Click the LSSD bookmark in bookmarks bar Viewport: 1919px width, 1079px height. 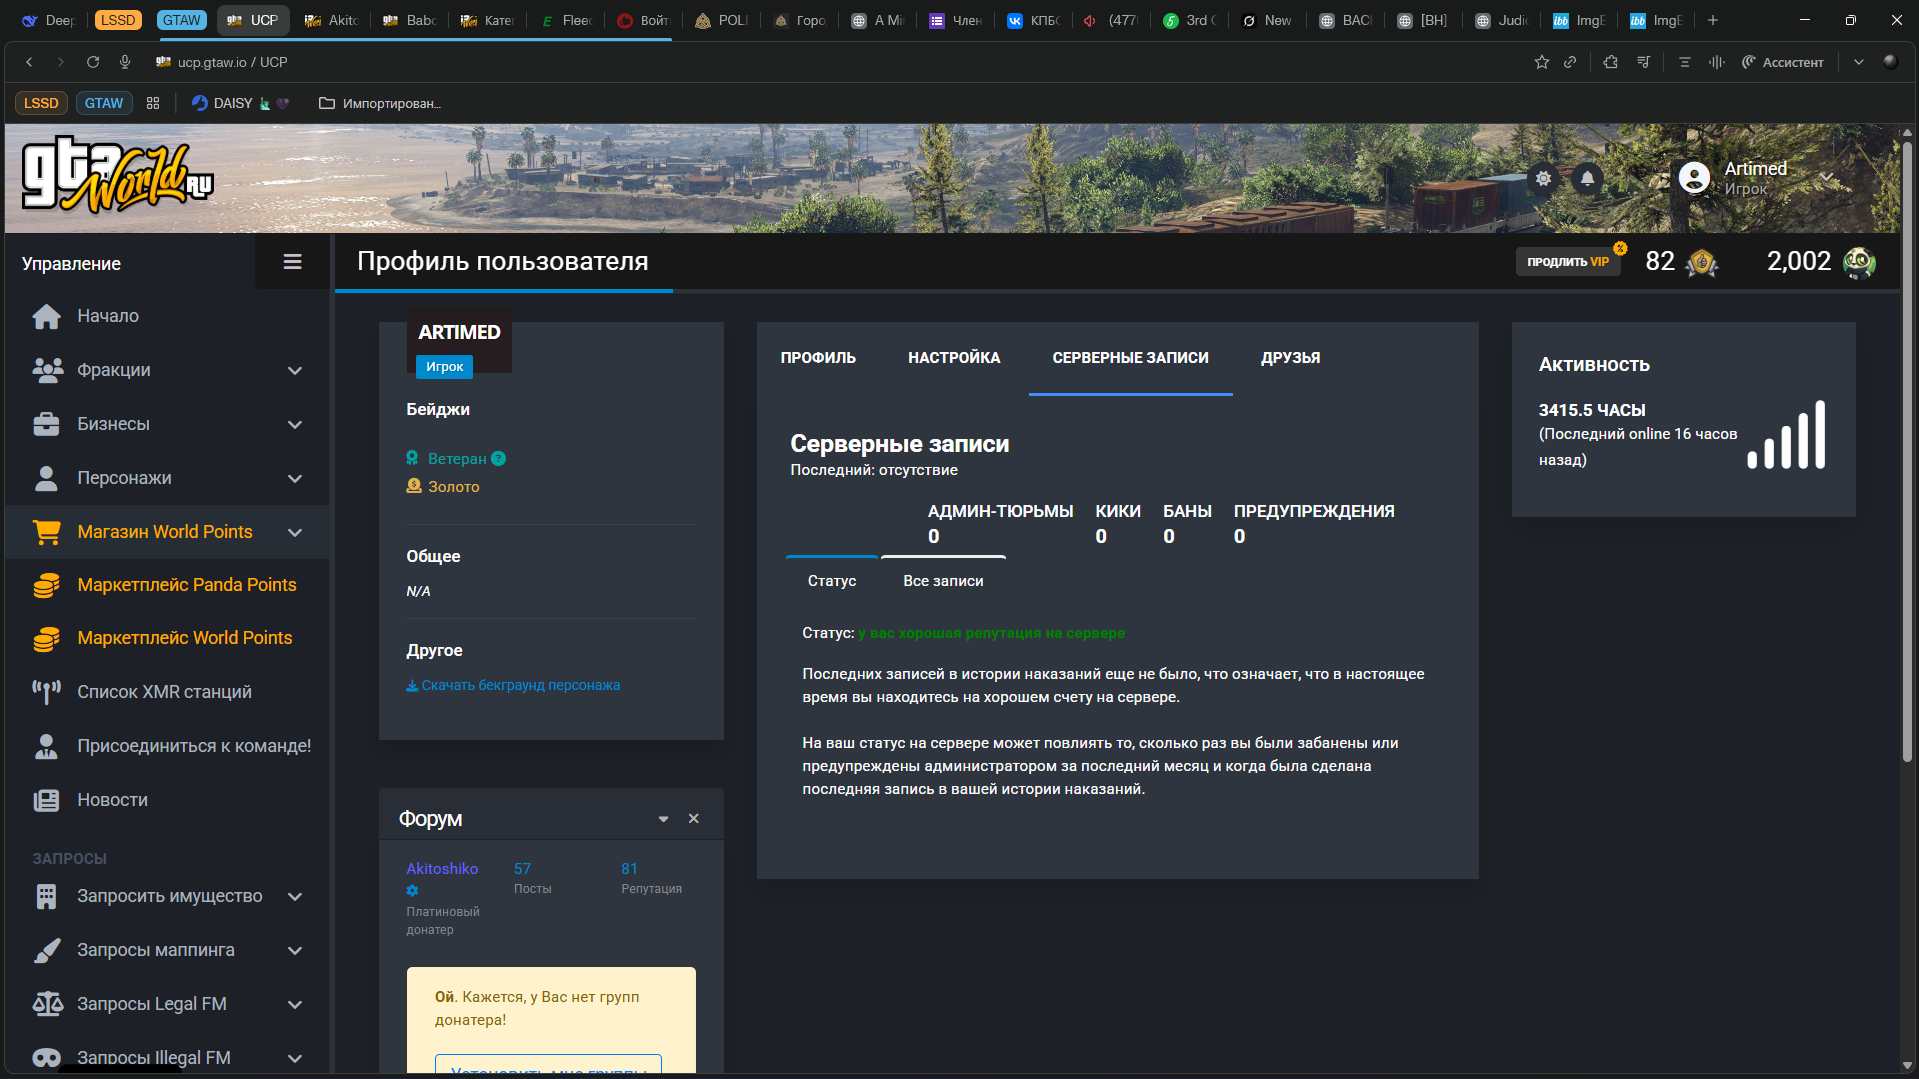(x=41, y=103)
